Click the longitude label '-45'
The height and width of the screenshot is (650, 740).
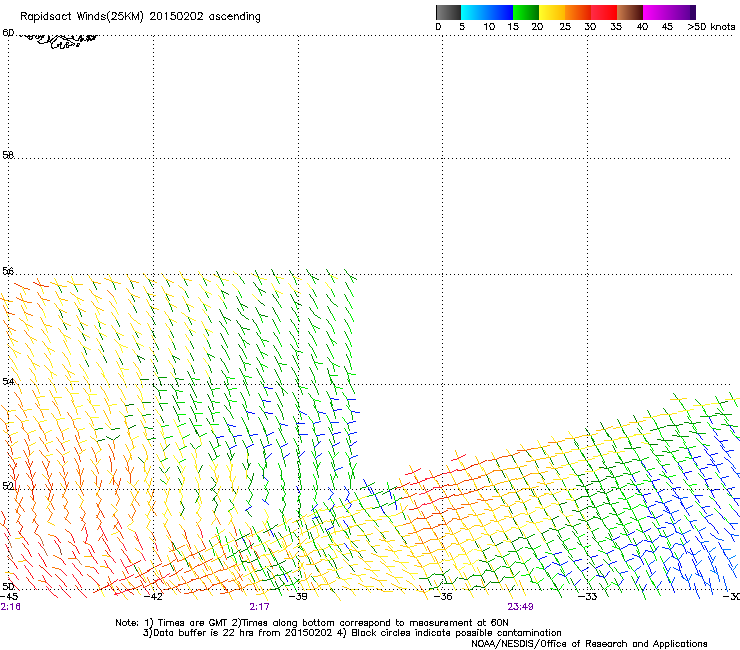[9, 597]
